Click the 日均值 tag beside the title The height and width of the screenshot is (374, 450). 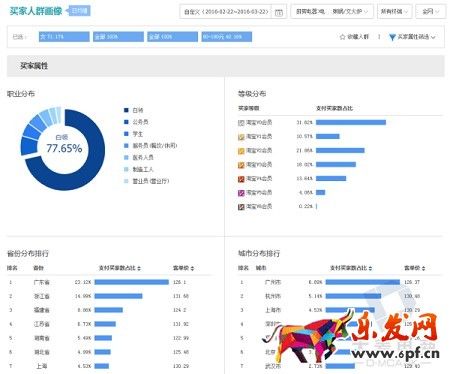[78, 11]
